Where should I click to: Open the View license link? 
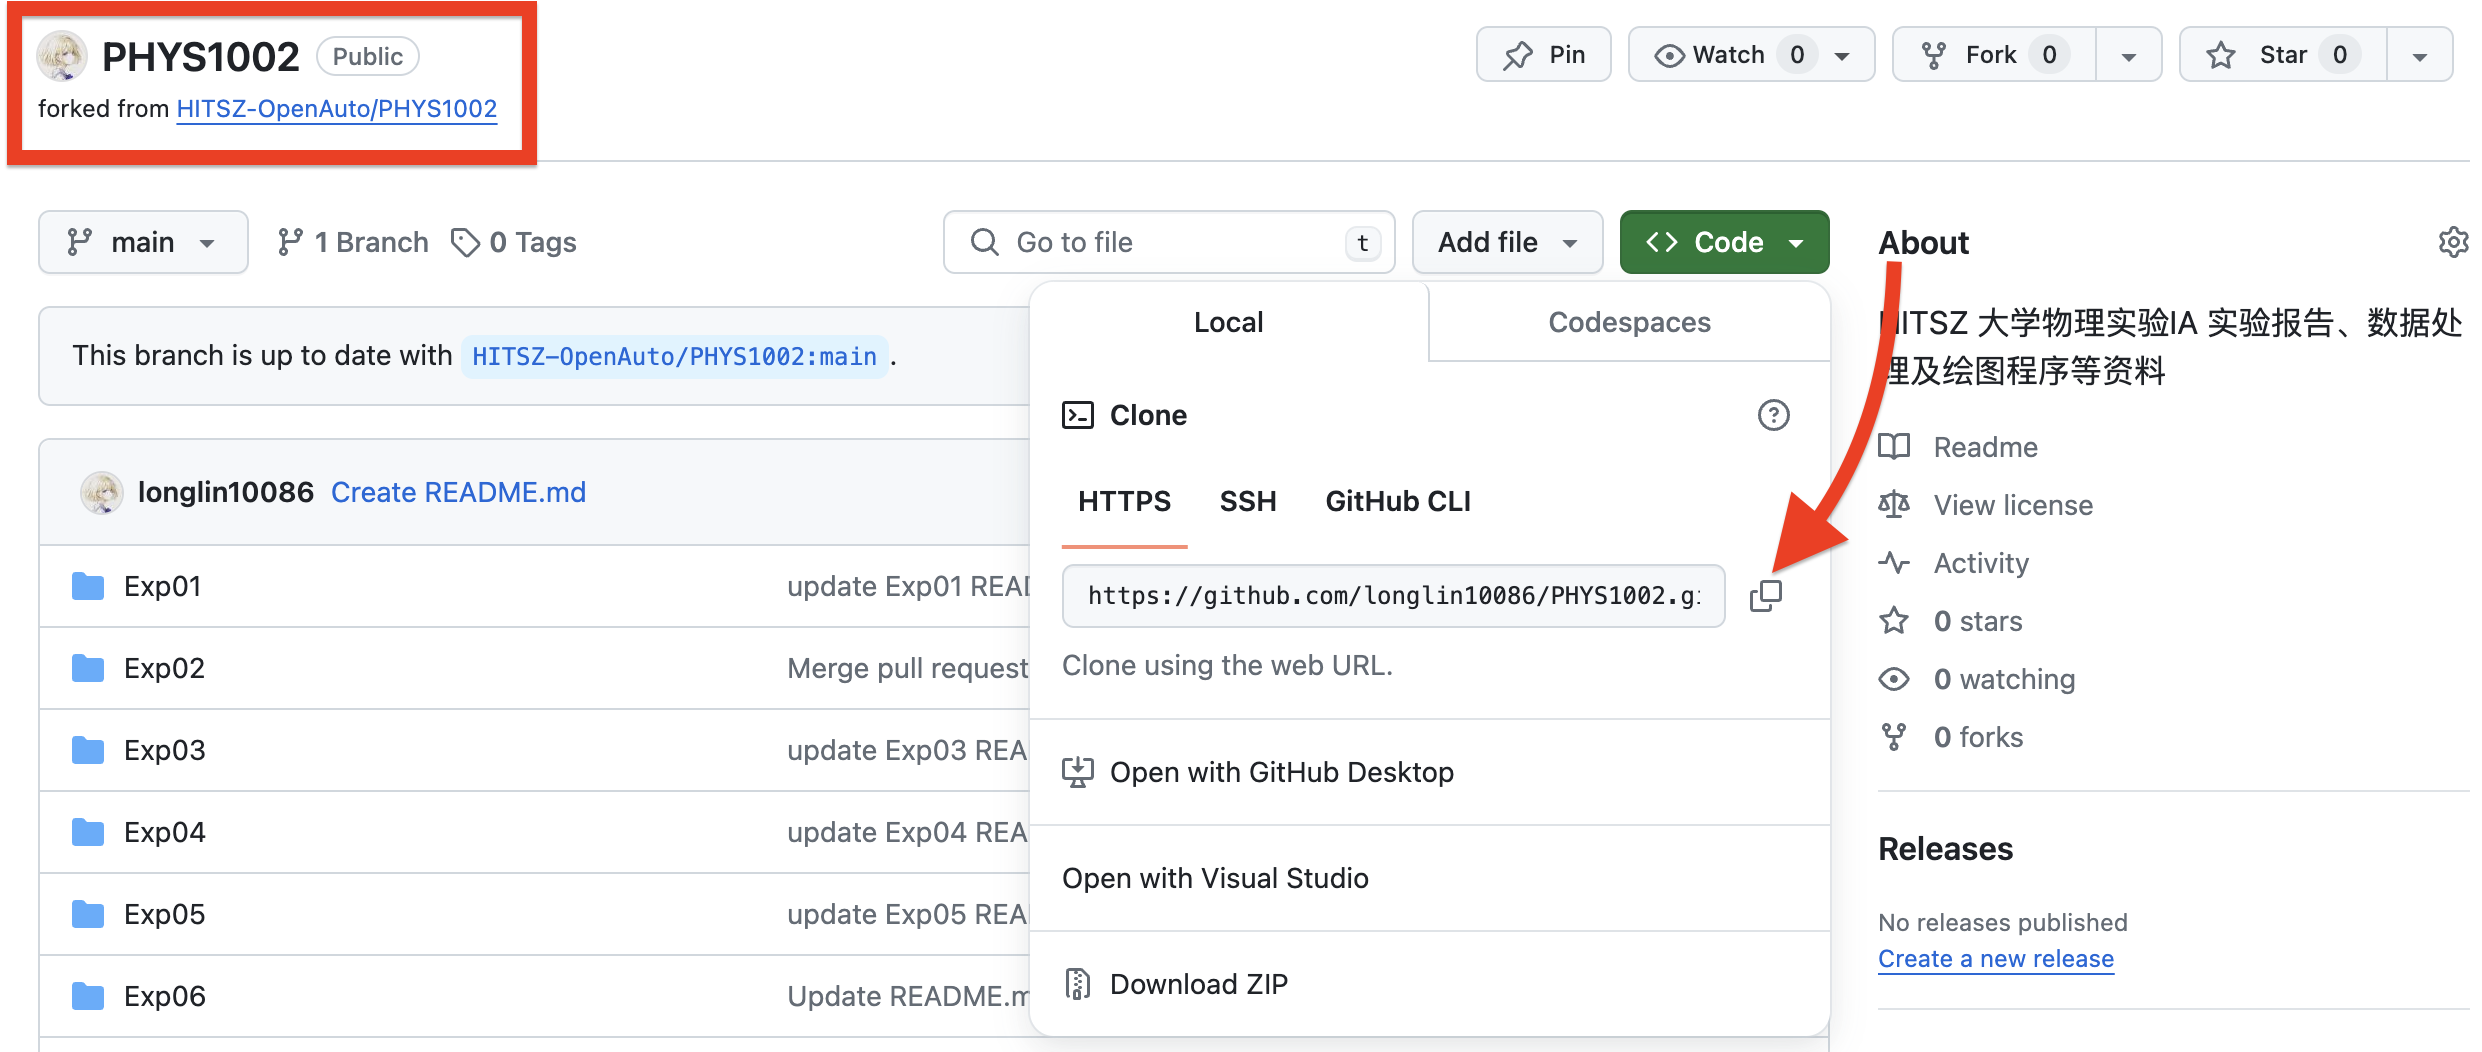pyautogui.click(x=2013, y=505)
